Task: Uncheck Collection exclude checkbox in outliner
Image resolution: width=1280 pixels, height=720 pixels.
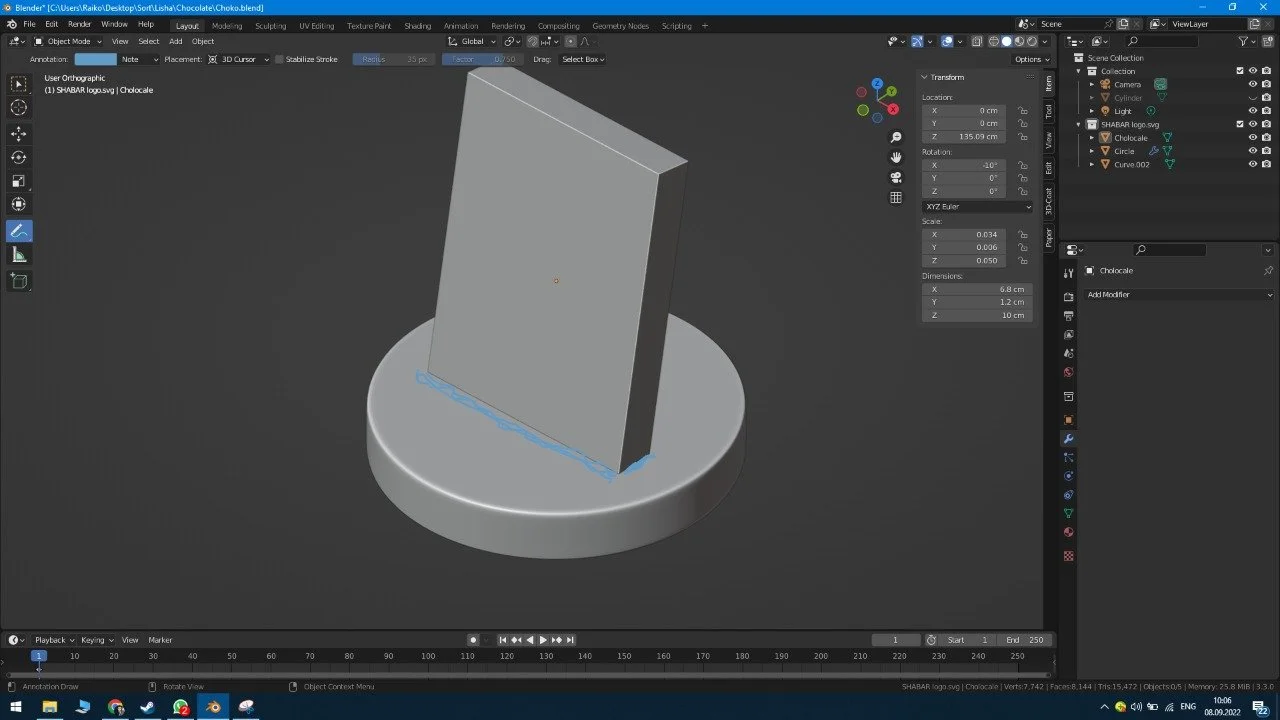Action: tap(1240, 71)
